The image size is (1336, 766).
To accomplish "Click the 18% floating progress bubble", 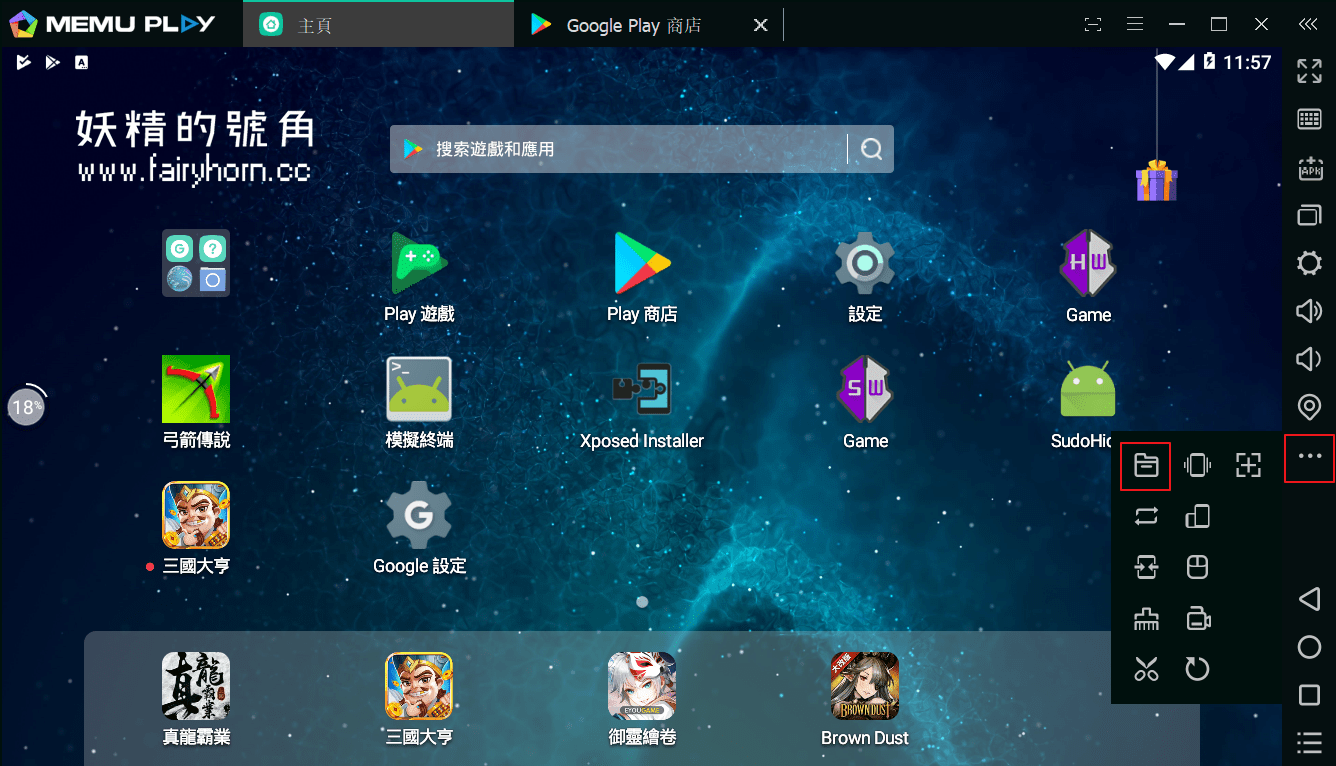I will click(x=26, y=407).
